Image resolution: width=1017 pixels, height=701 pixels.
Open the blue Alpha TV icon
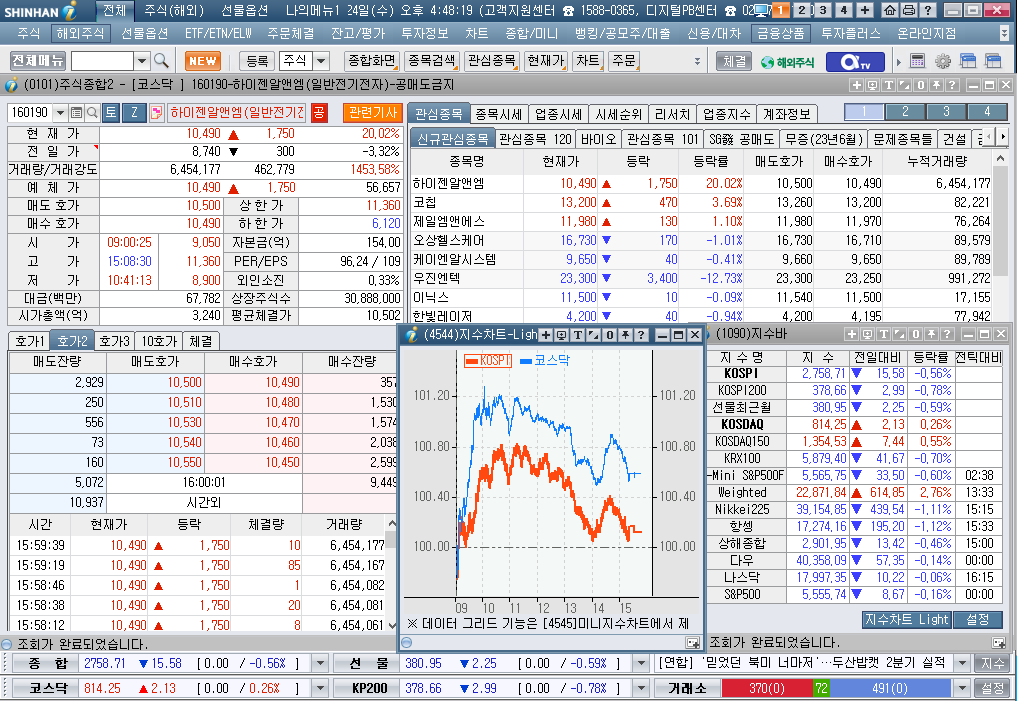pos(855,62)
